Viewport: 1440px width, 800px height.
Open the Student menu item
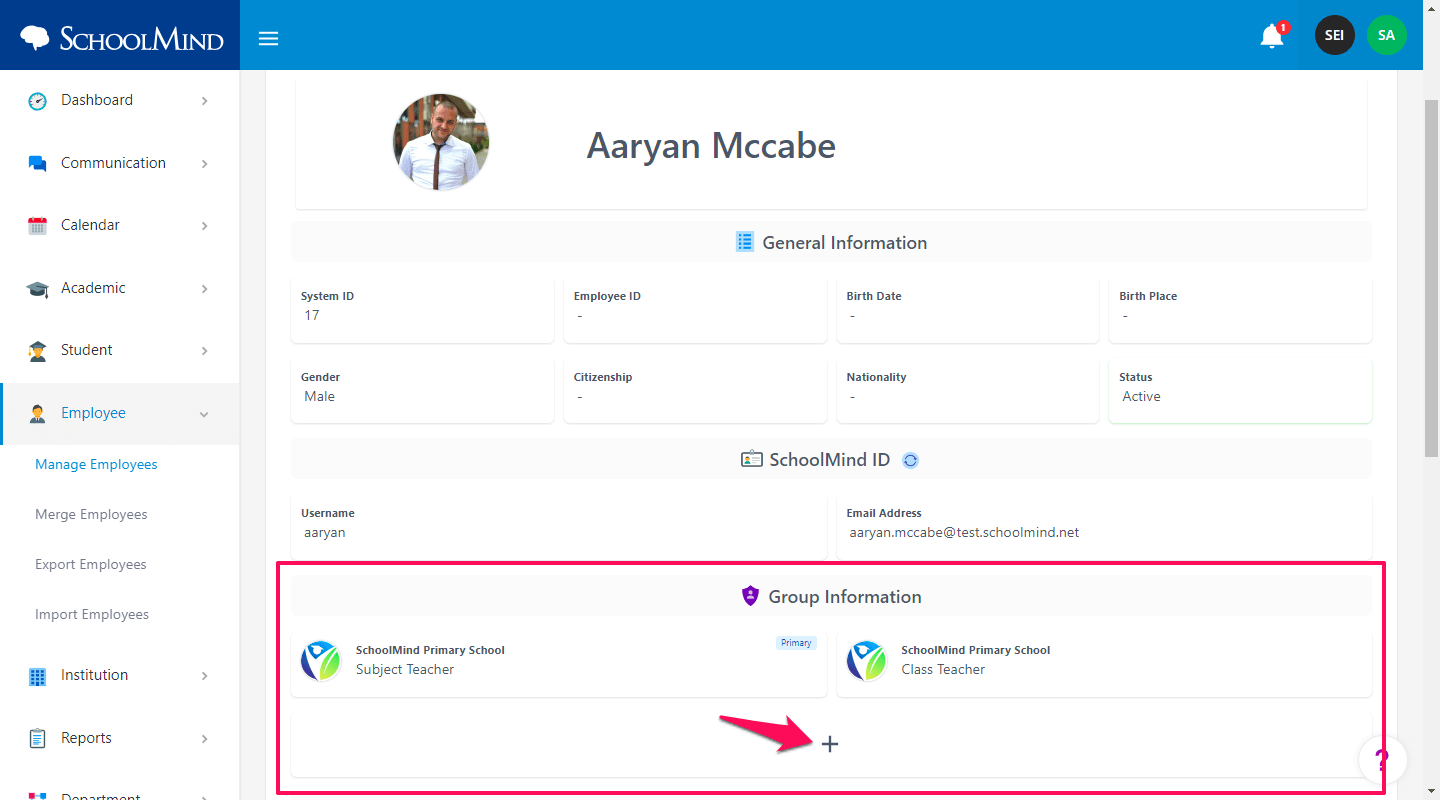(x=120, y=350)
